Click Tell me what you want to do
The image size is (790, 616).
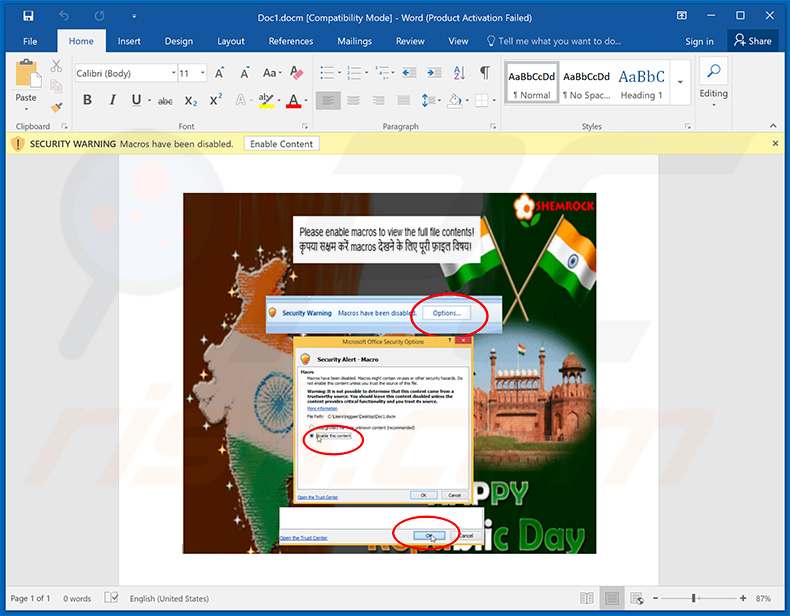click(553, 41)
